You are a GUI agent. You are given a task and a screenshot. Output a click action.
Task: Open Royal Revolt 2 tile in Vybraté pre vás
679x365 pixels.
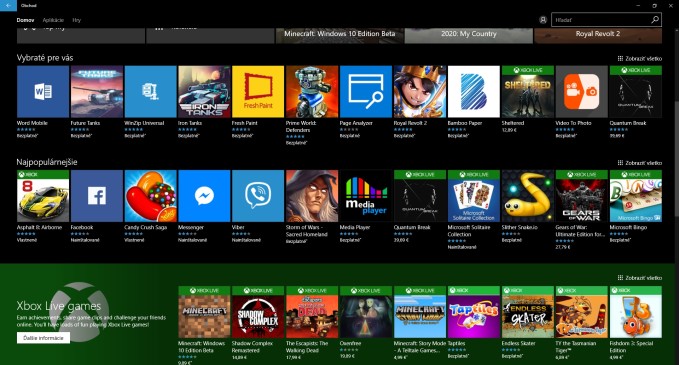420,92
